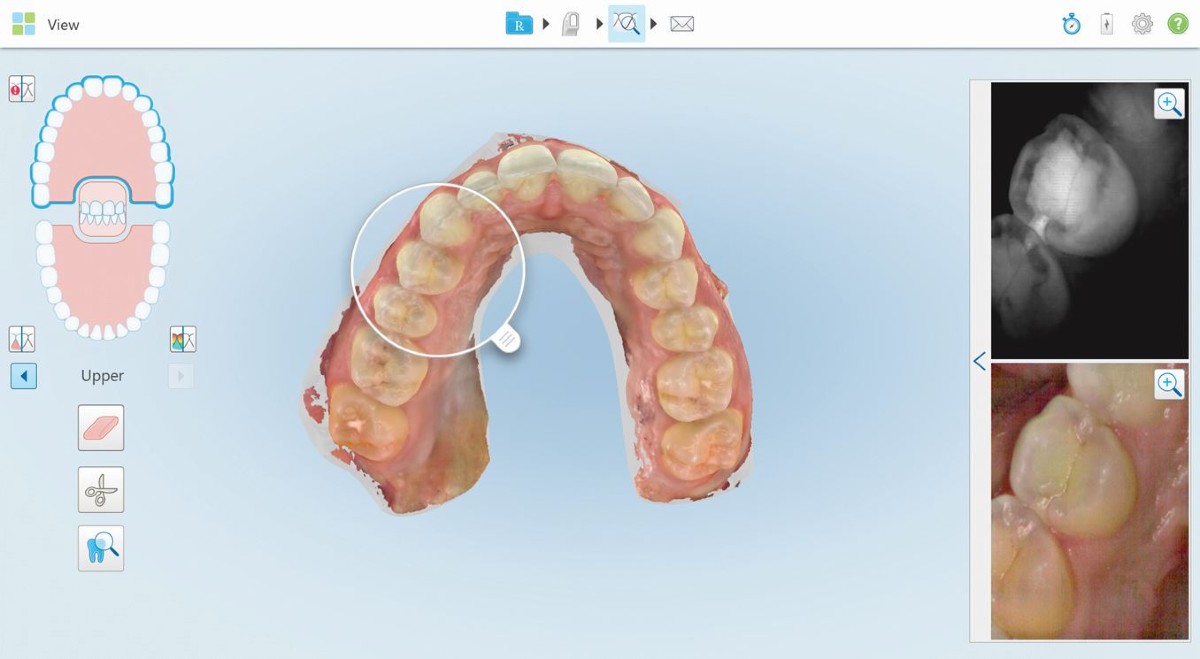1200x659 pixels.
Task: Click the blue left arrow beside Upper
Action: coord(23,375)
